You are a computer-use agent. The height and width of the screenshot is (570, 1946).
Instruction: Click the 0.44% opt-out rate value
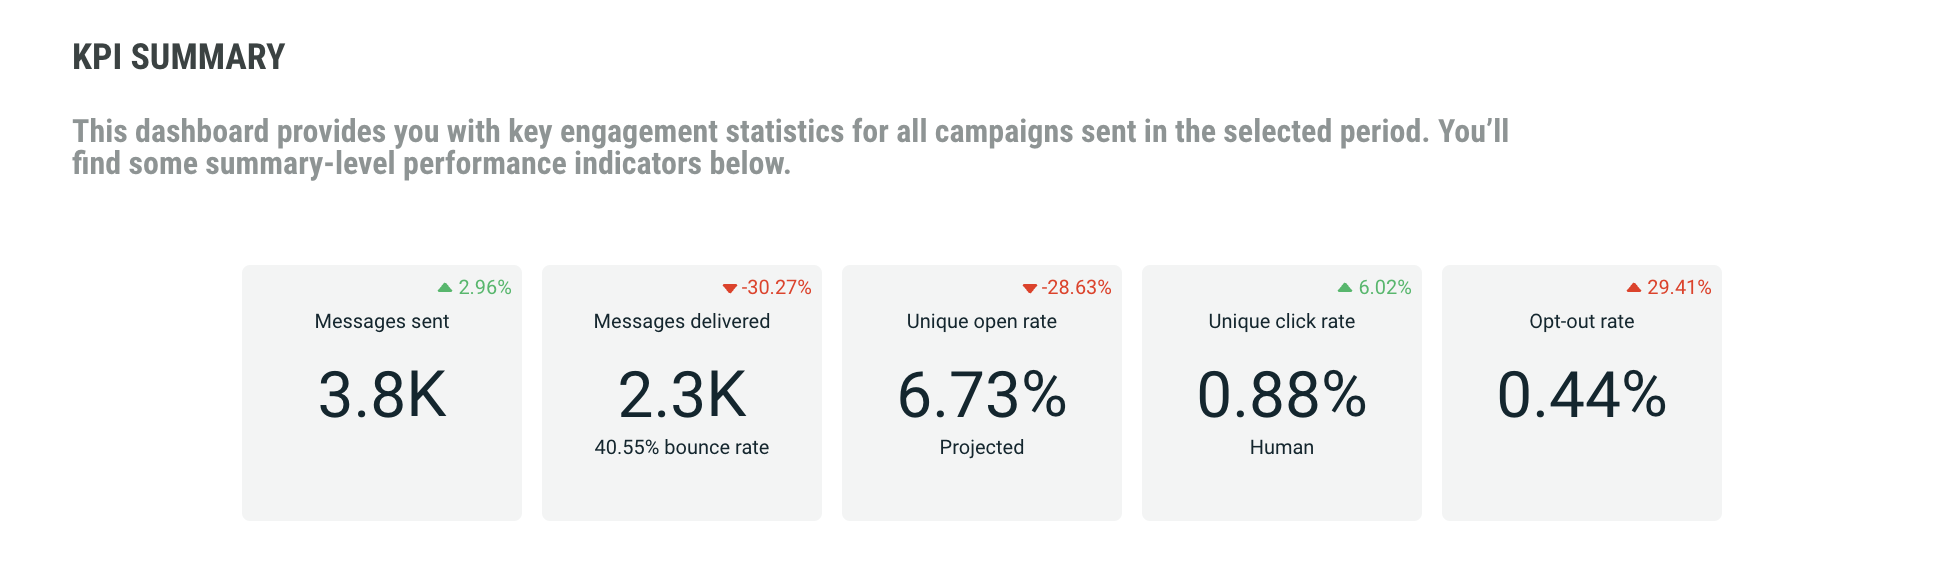click(1582, 395)
